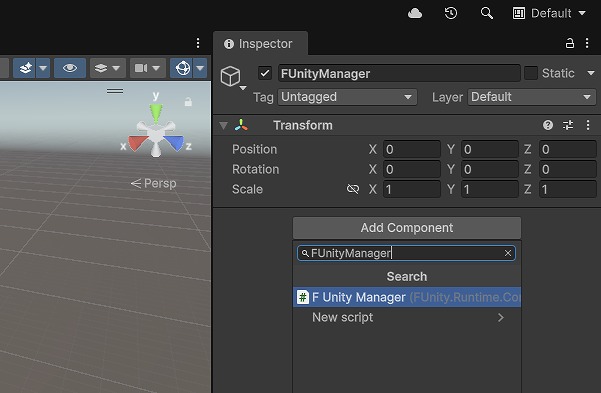The image size is (601, 393).
Task: Collapse the Transform component foldout
Action: click(223, 125)
